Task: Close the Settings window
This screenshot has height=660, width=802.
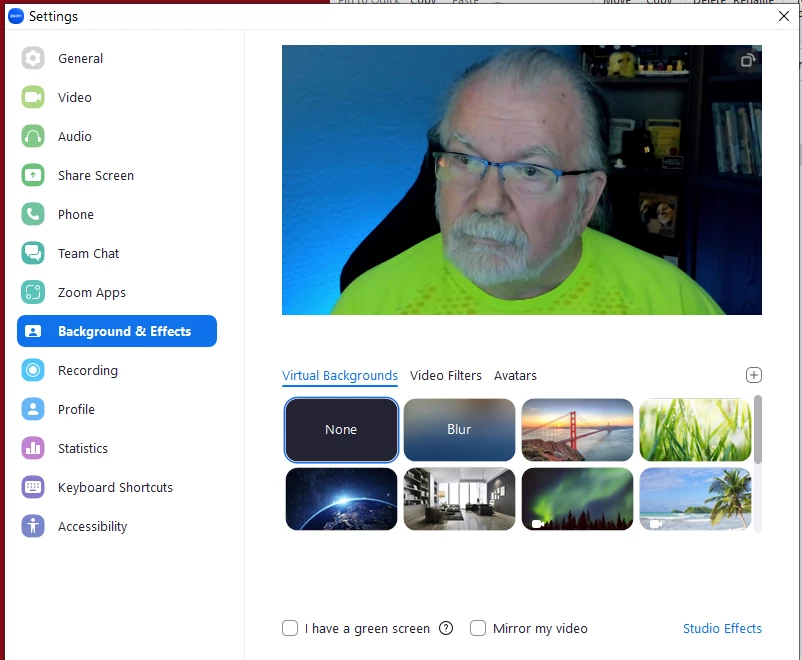Action: pyautogui.click(x=784, y=16)
